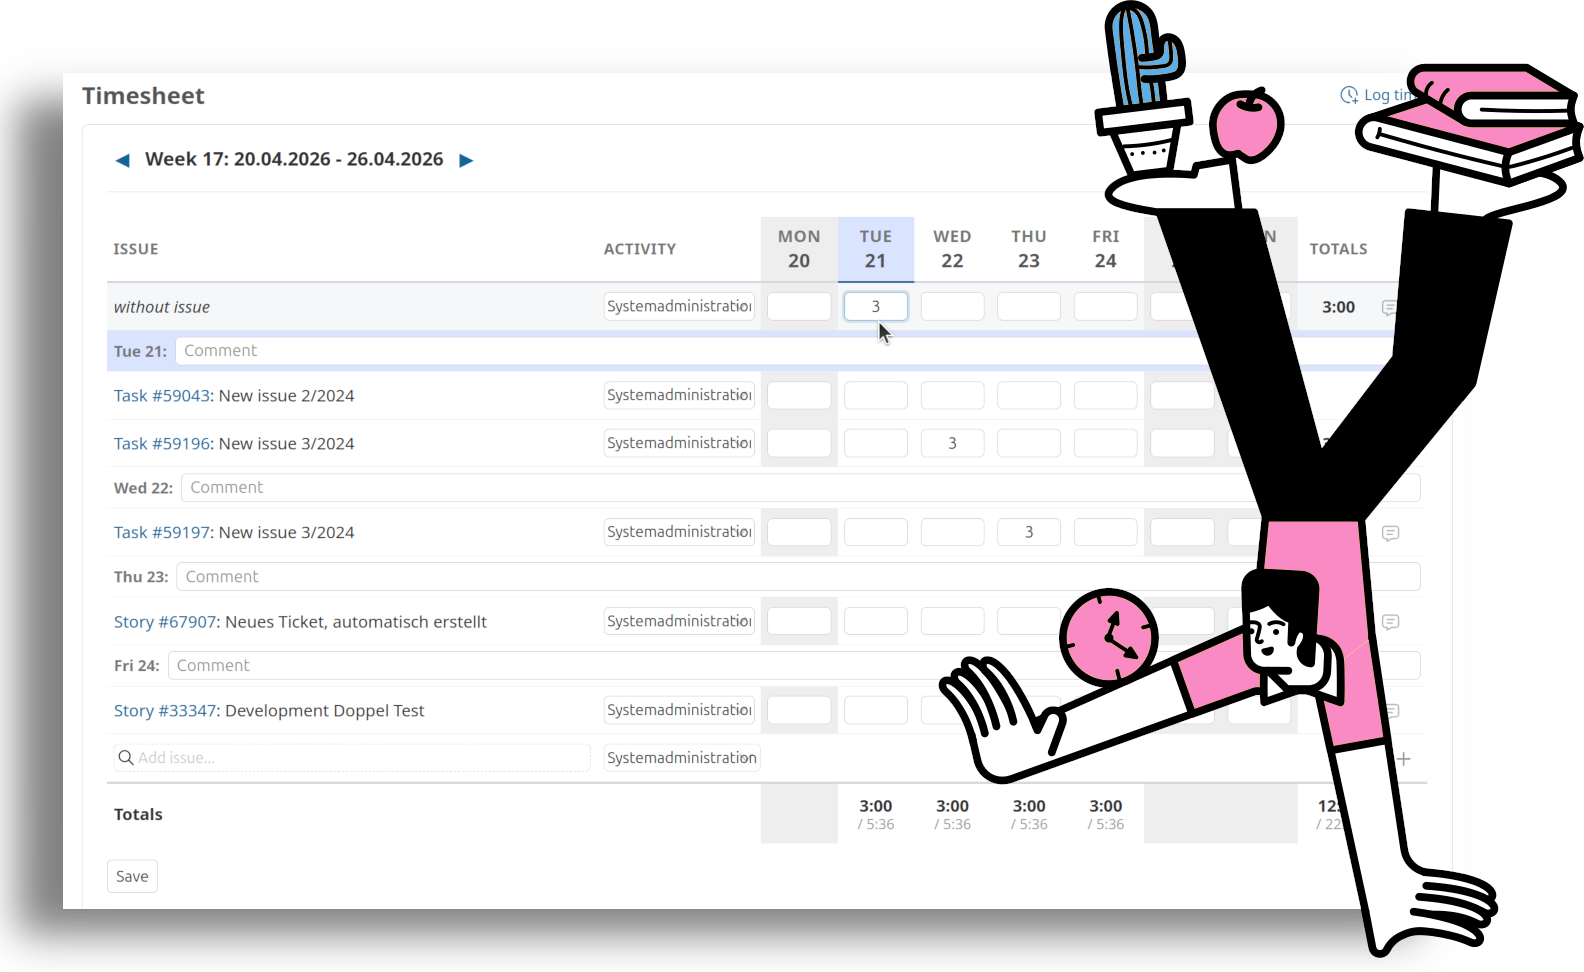1584x972 pixels.
Task: Click the Wednesday hours cell for Task #59043
Action: 952,395
